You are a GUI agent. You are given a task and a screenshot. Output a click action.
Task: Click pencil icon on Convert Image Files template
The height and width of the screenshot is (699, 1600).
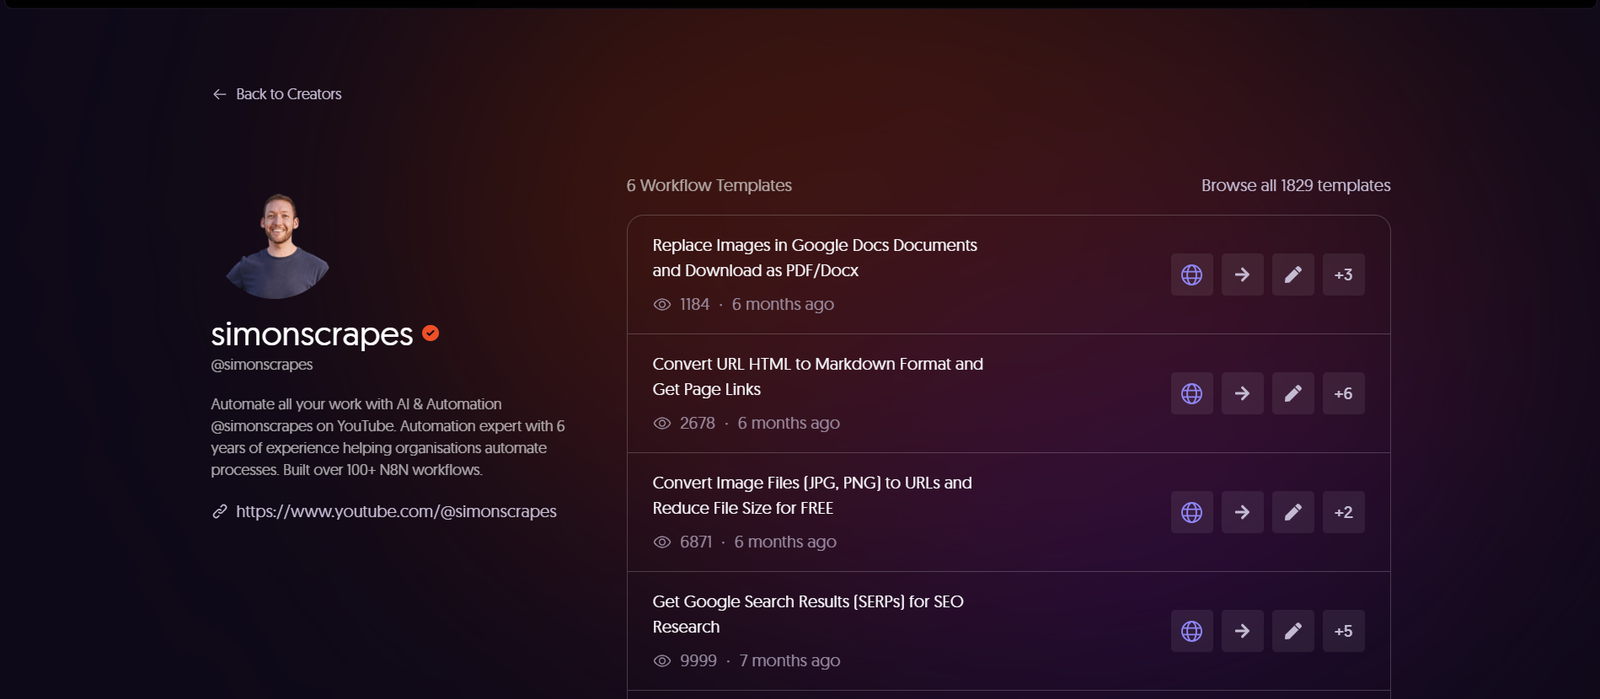tap(1293, 512)
